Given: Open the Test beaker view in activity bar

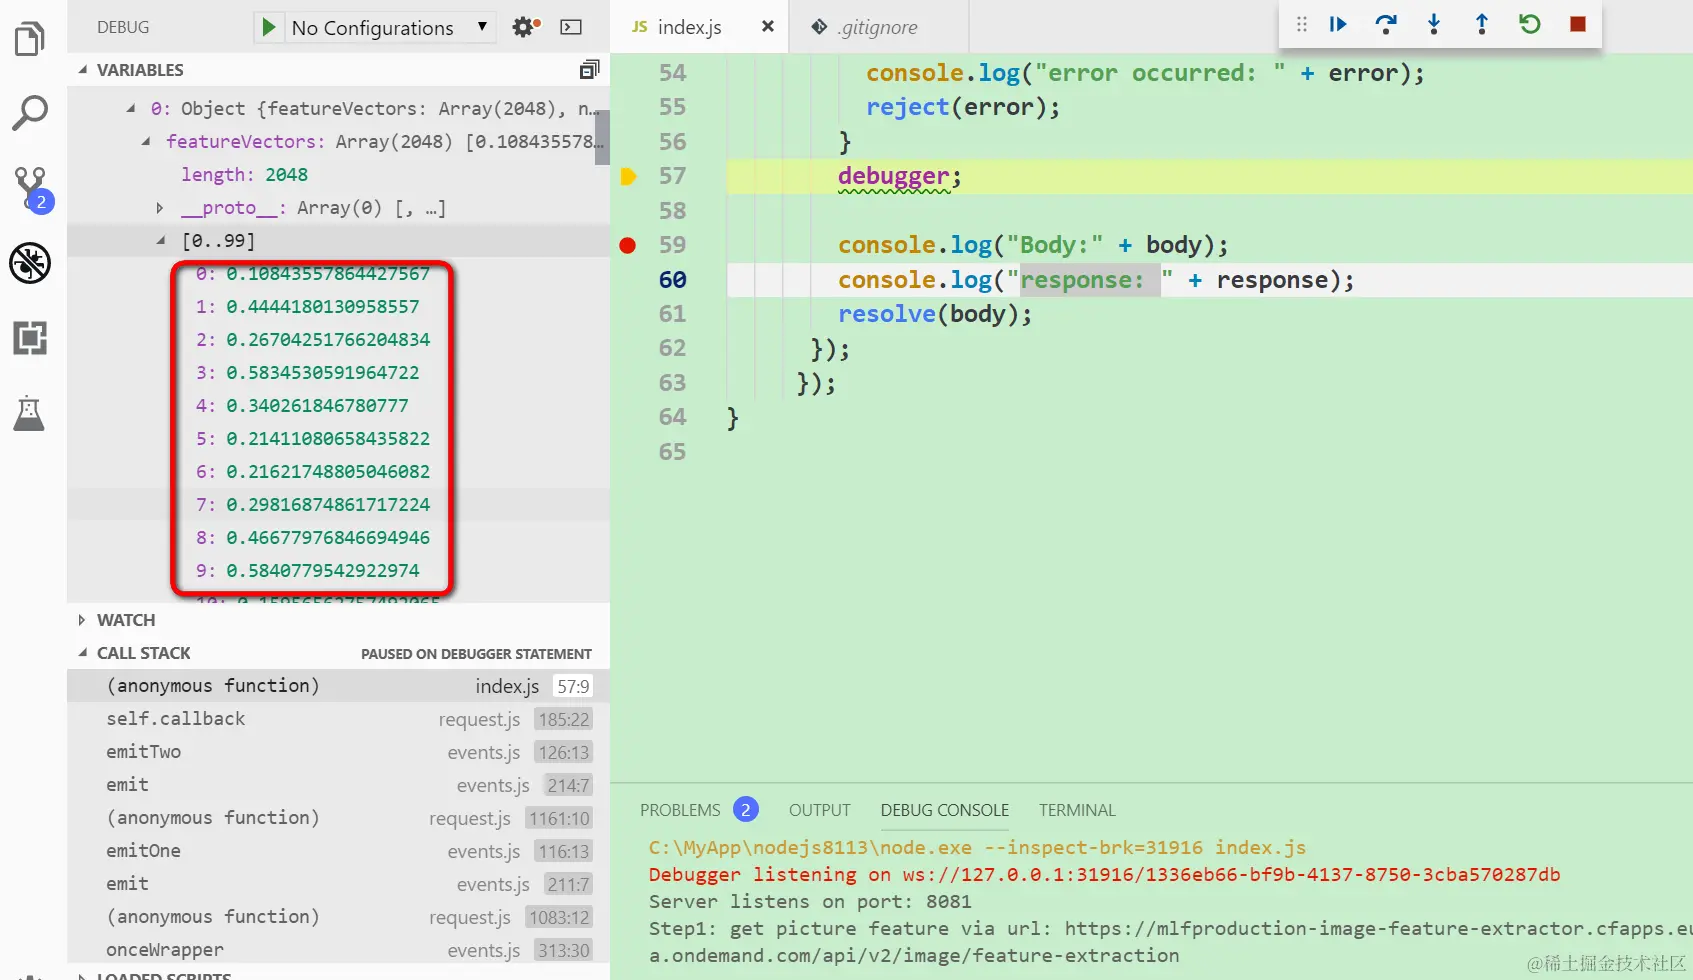Looking at the screenshot, I should (x=29, y=413).
